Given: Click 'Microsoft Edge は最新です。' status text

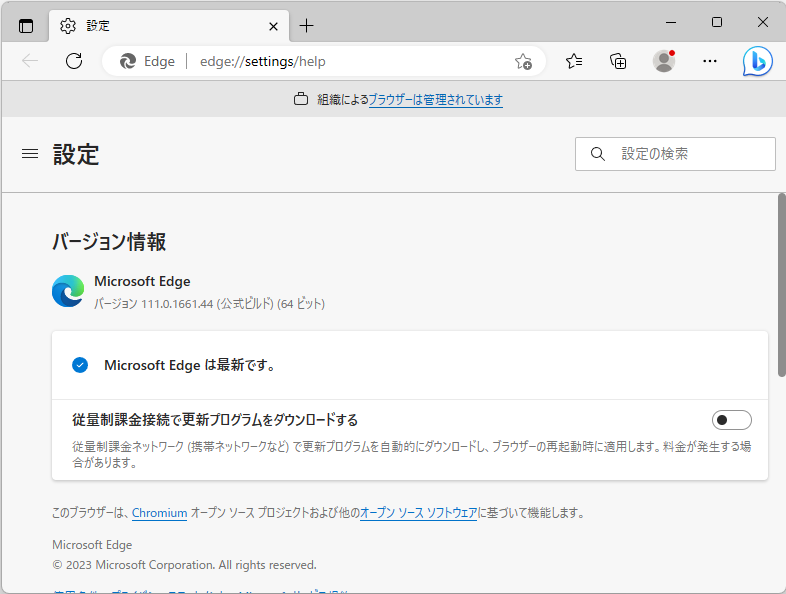Looking at the screenshot, I should 190,365.
